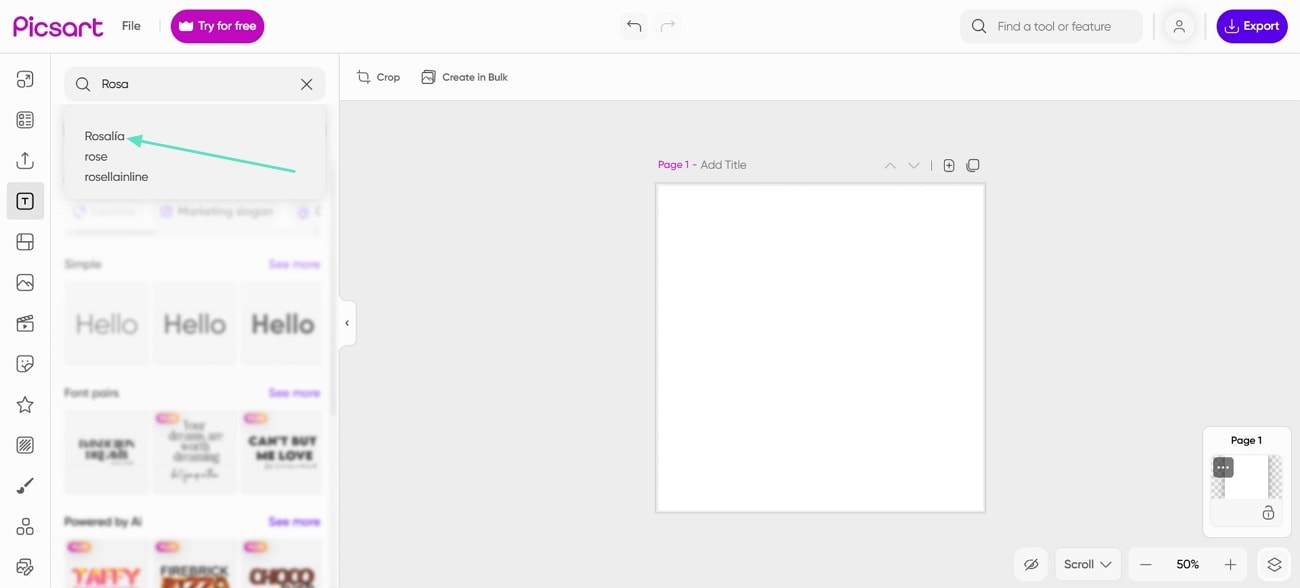Open the Stickers panel in the sidebar
1300x588 pixels.
(x=25, y=363)
